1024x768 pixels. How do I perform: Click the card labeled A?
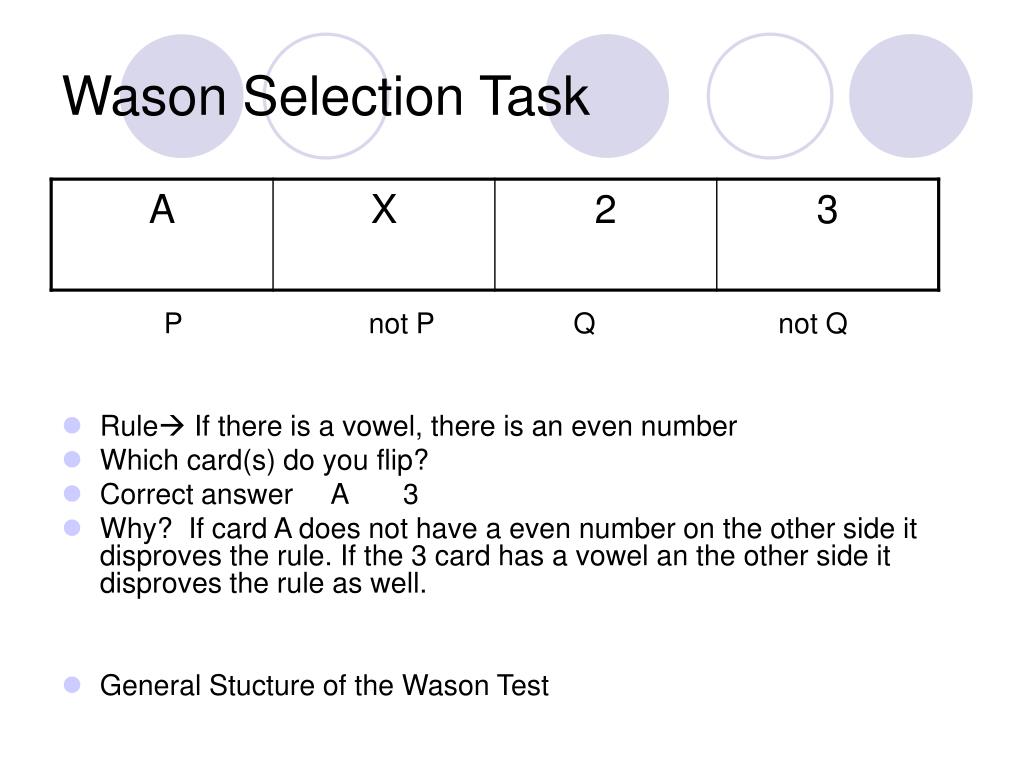click(x=162, y=234)
